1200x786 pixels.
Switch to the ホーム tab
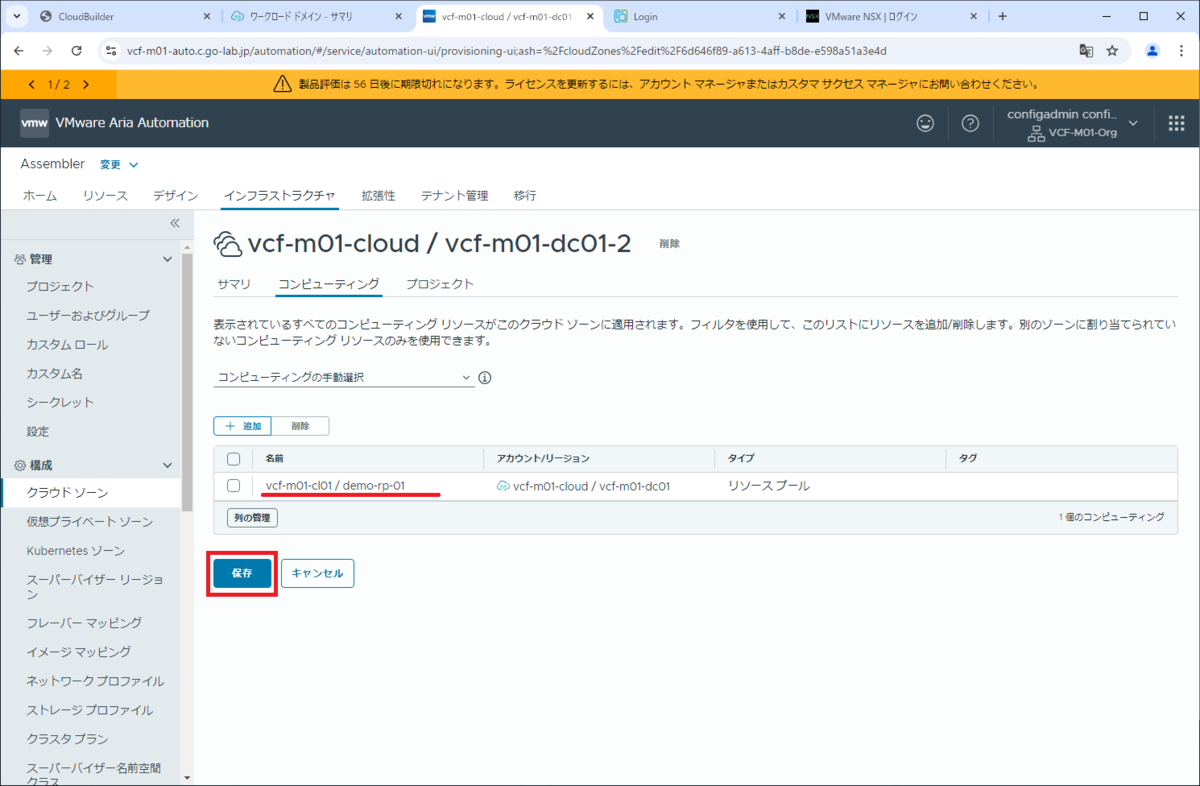[40, 196]
